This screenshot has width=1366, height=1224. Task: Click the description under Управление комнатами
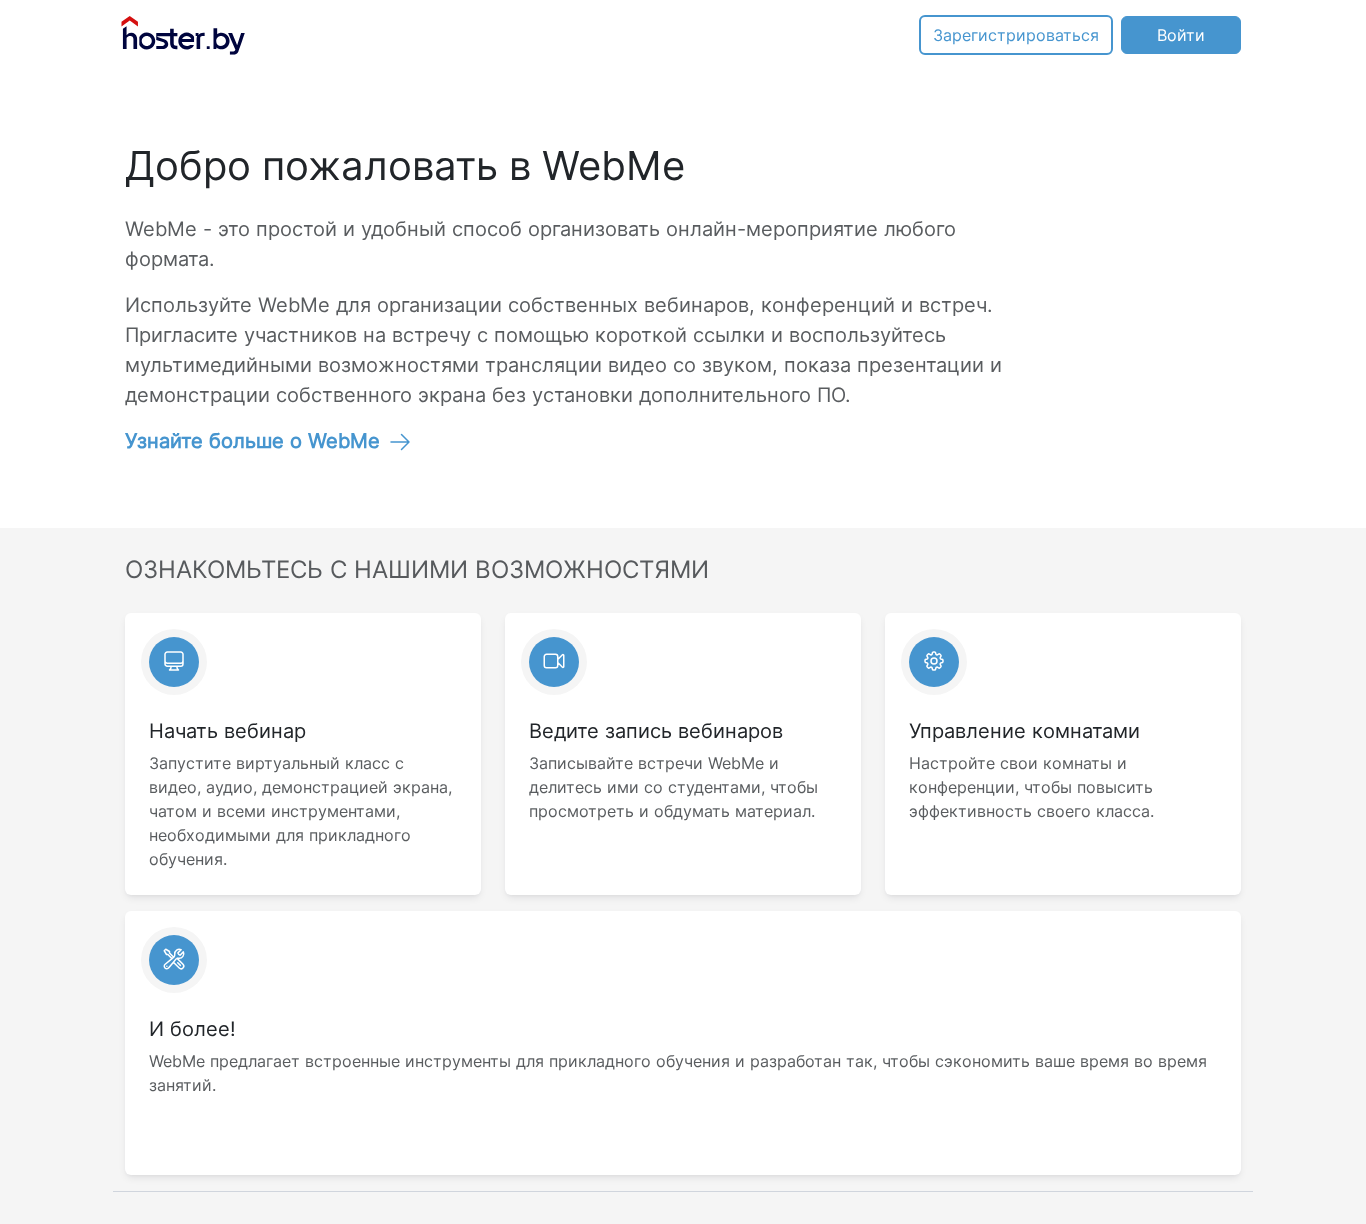click(1031, 787)
